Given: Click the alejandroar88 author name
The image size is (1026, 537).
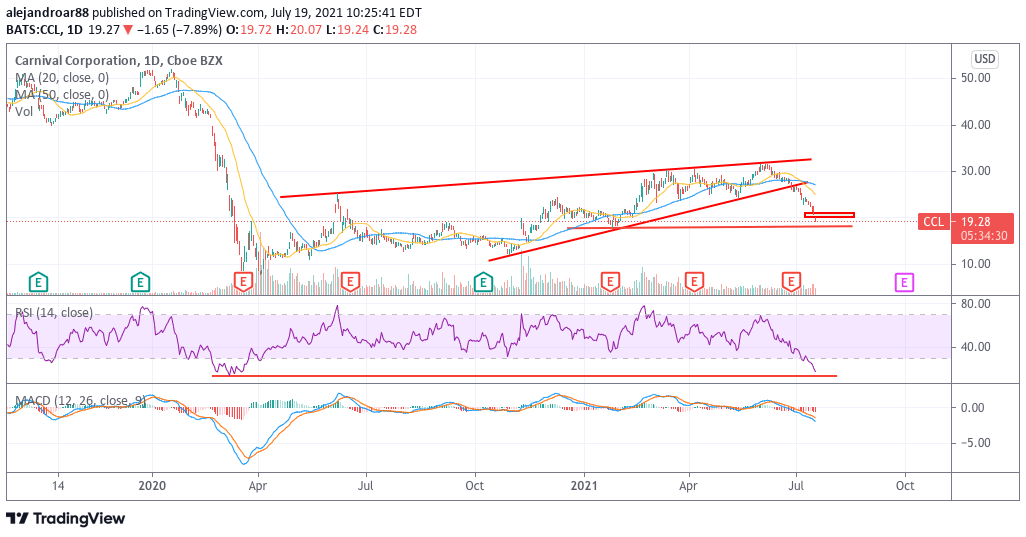Looking at the screenshot, I should coord(48,12).
